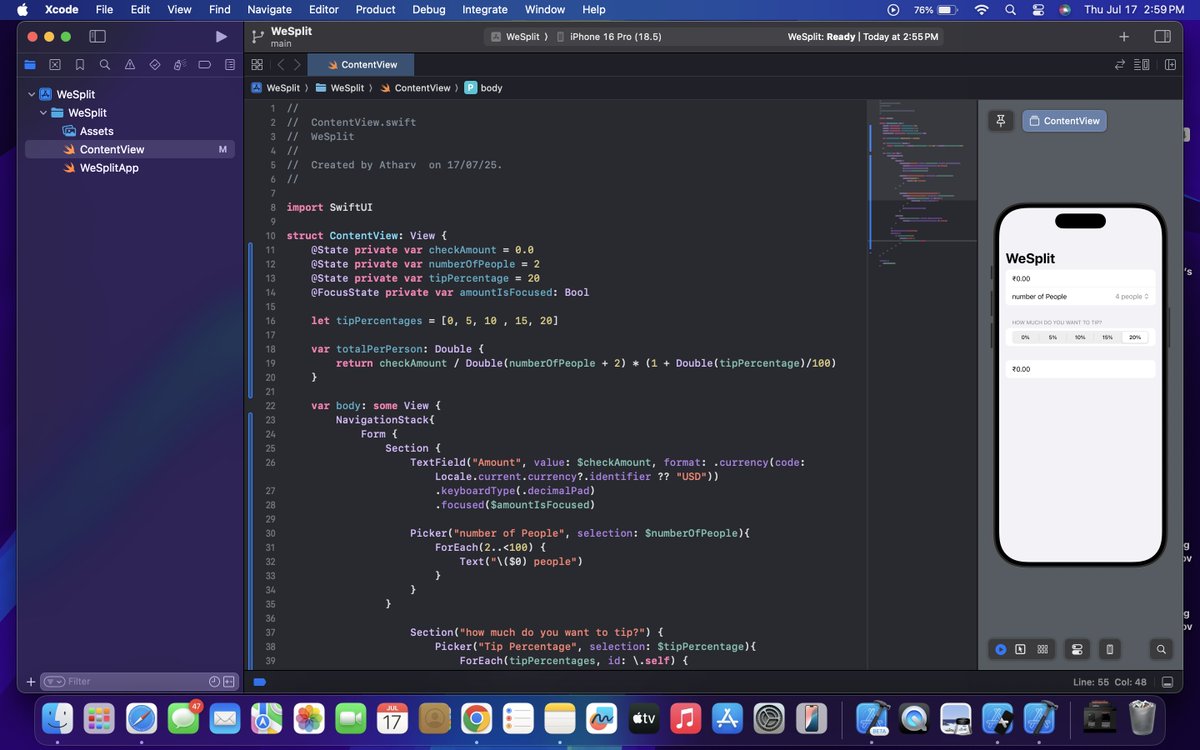The image size is (1200, 750).
Task: Open the number of People picker in preview
Action: click(1080, 297)
